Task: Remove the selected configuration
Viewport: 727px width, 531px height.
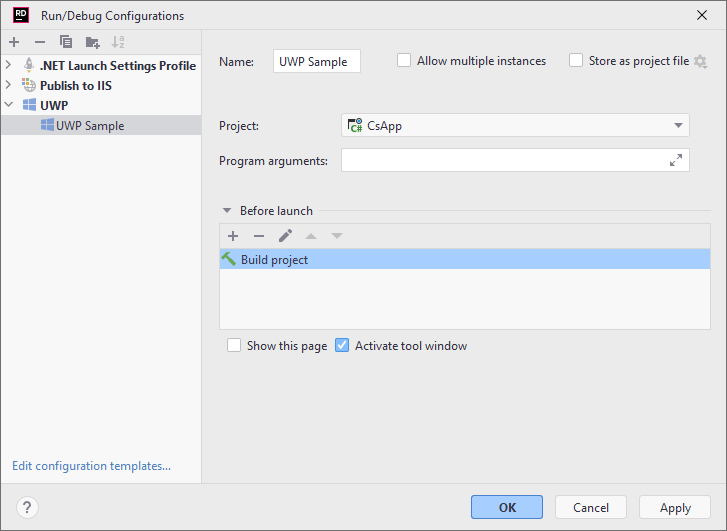Action: (40, 42)
